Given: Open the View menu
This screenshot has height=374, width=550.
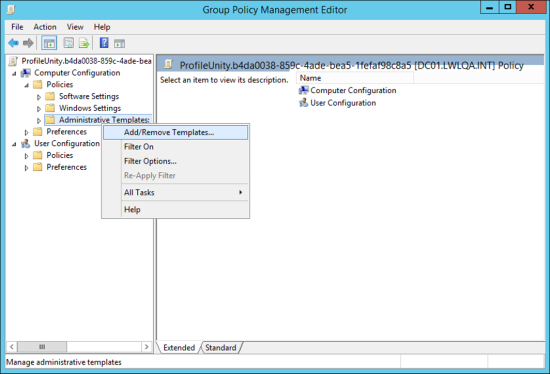Looking at the screenshot, I should [x=75, y=27].
